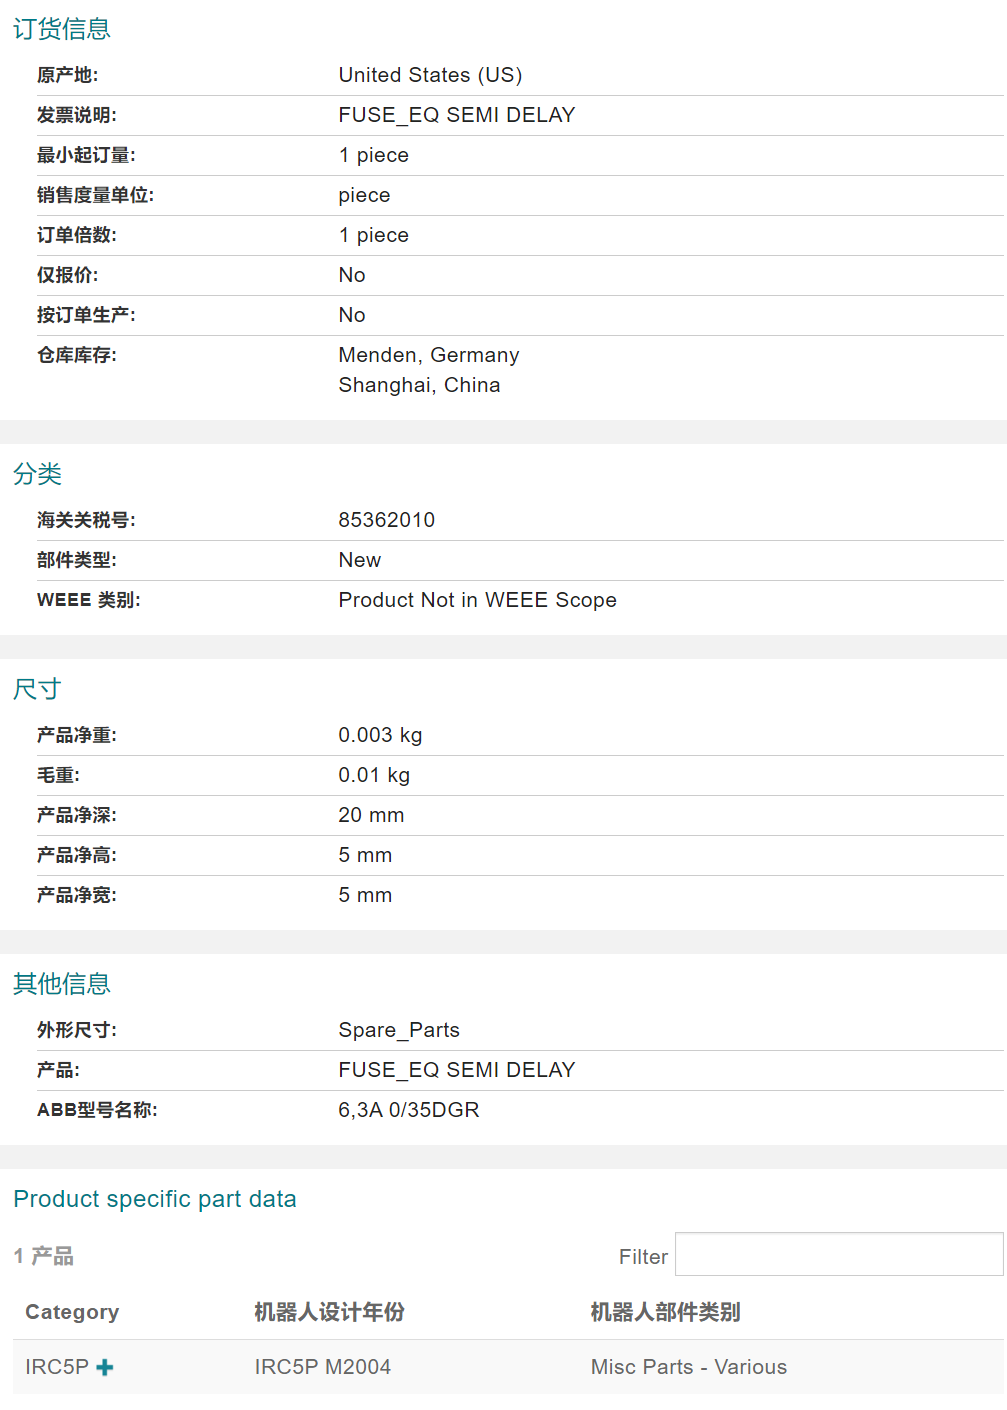Click customs tariff number 85362010
Viewport: 1007px width, 1410px height.
click(x=386, y=520)
